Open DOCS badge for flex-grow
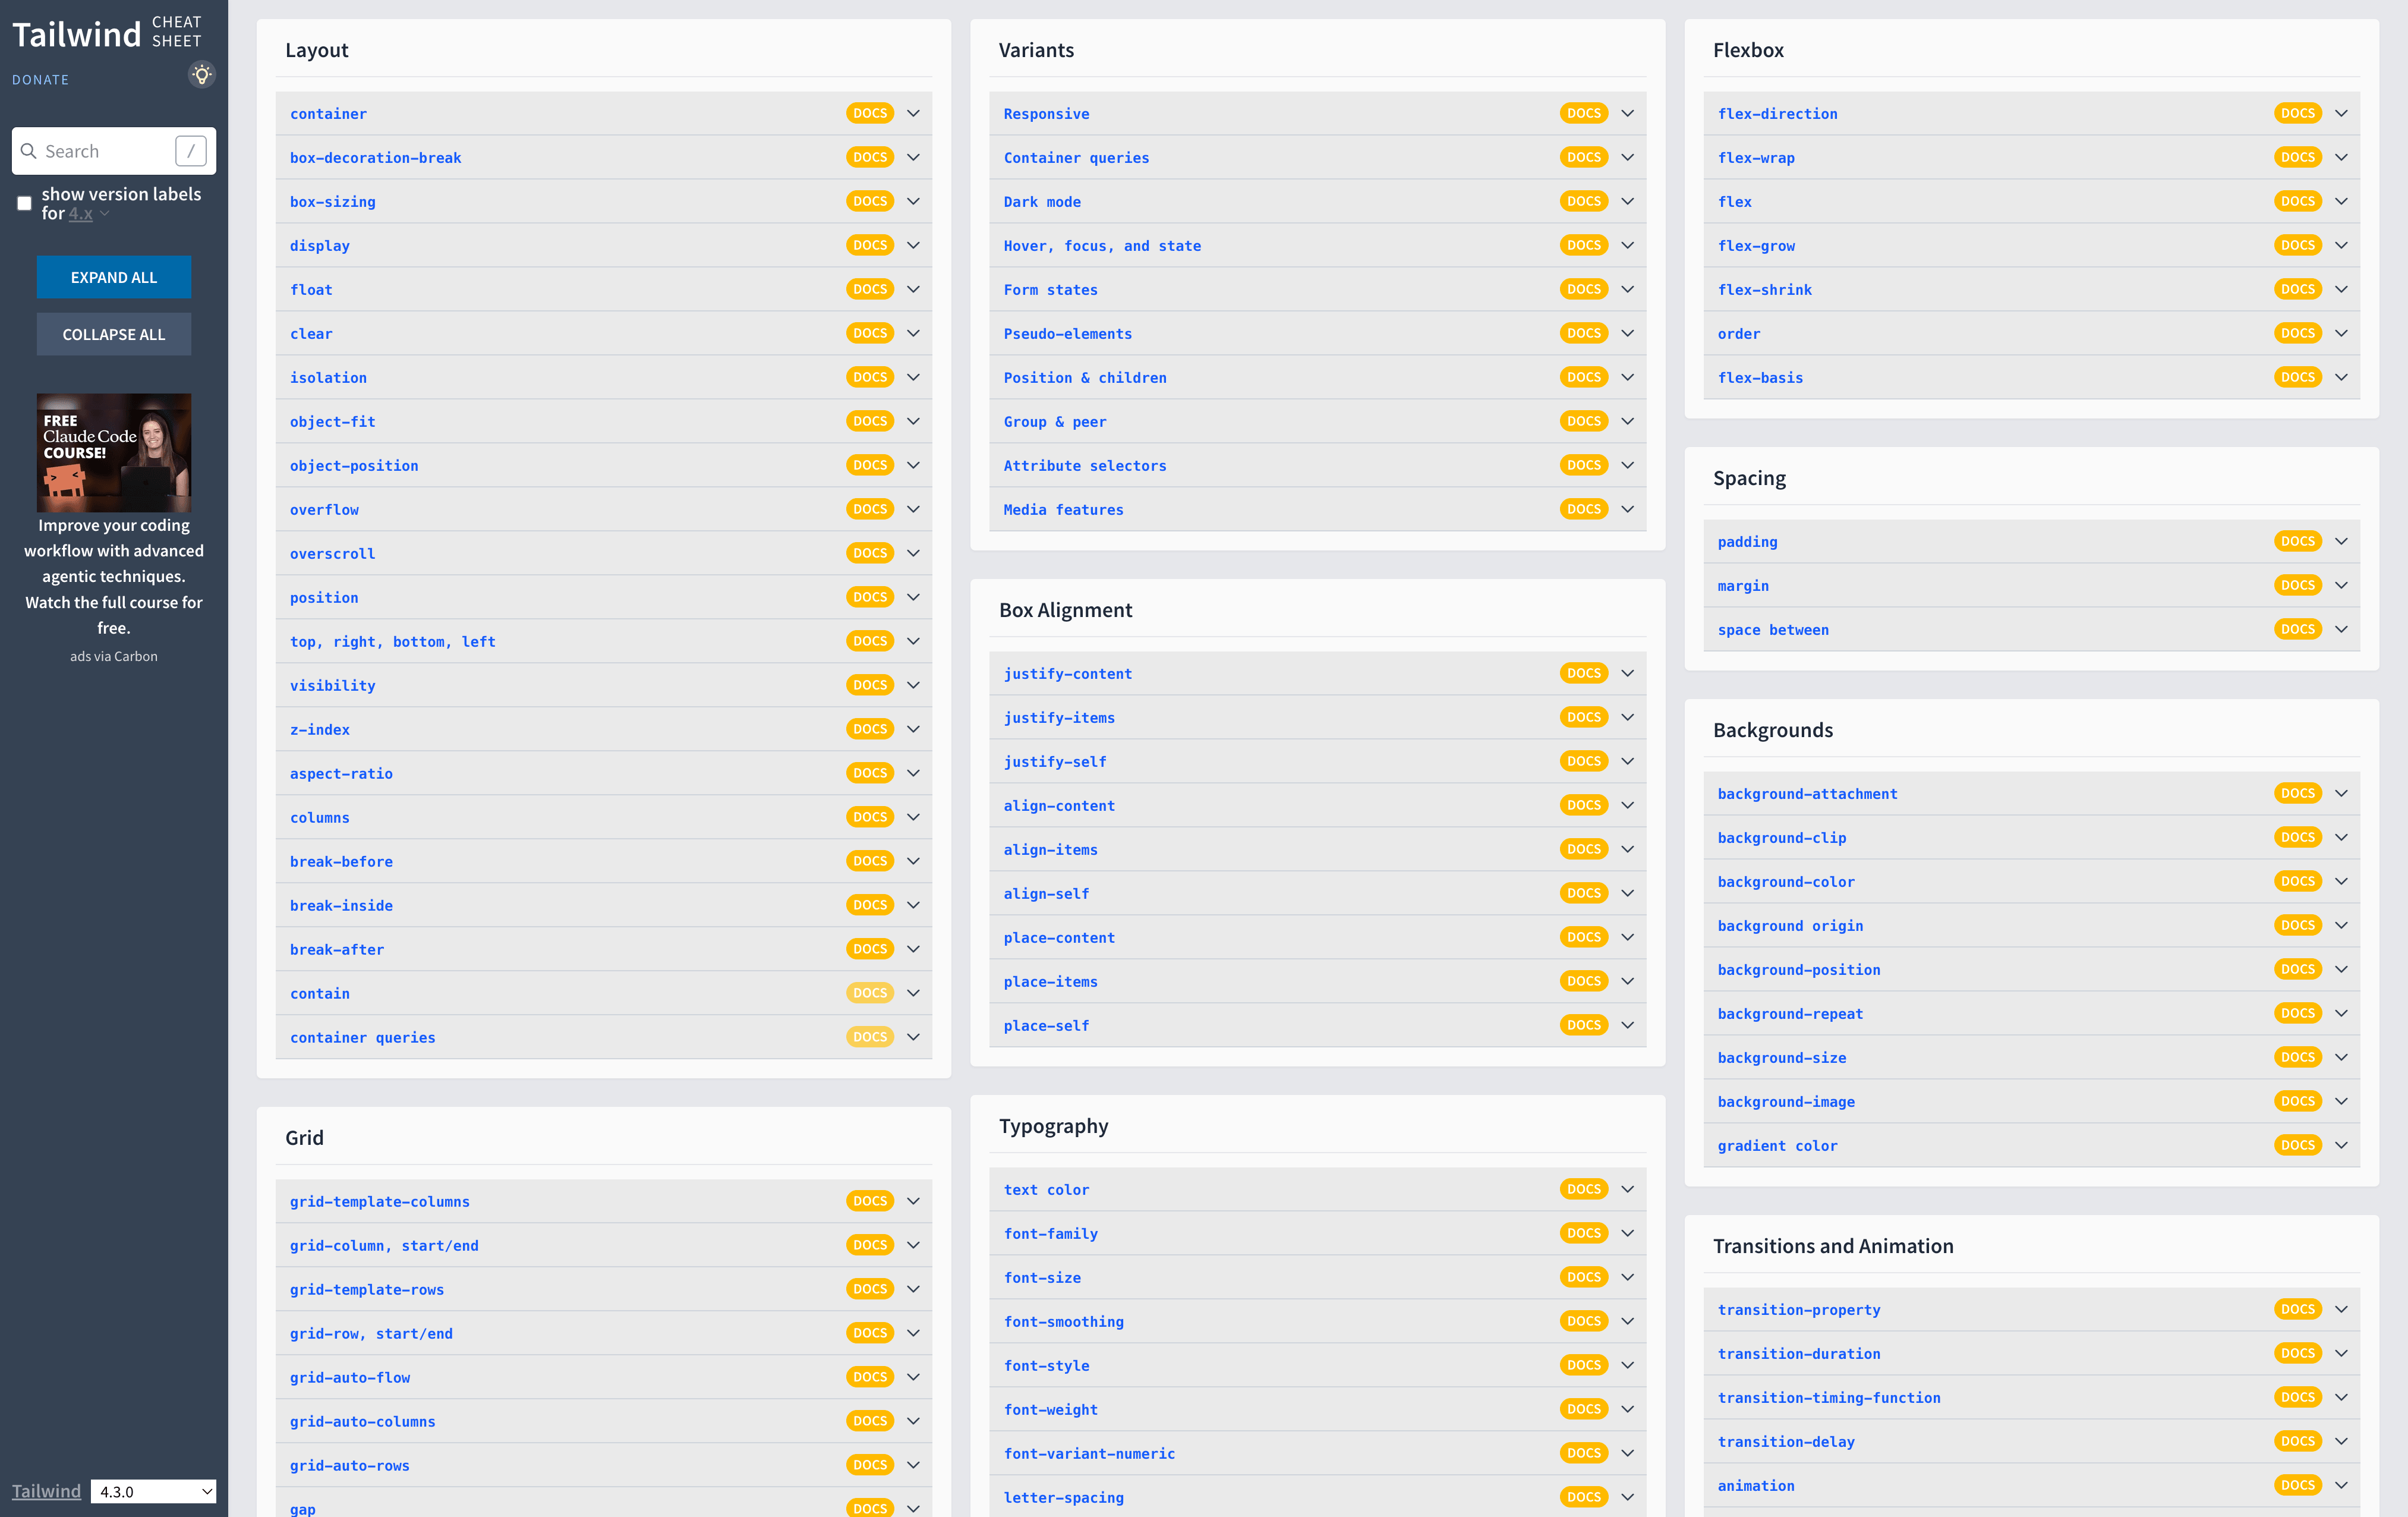Image resolution: width=2408 pixels, height=1517 pixels. (x=2297, y=245)
